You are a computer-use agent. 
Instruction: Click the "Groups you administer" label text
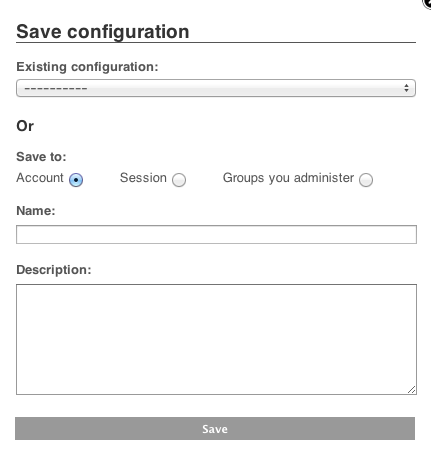coord(288,178)
